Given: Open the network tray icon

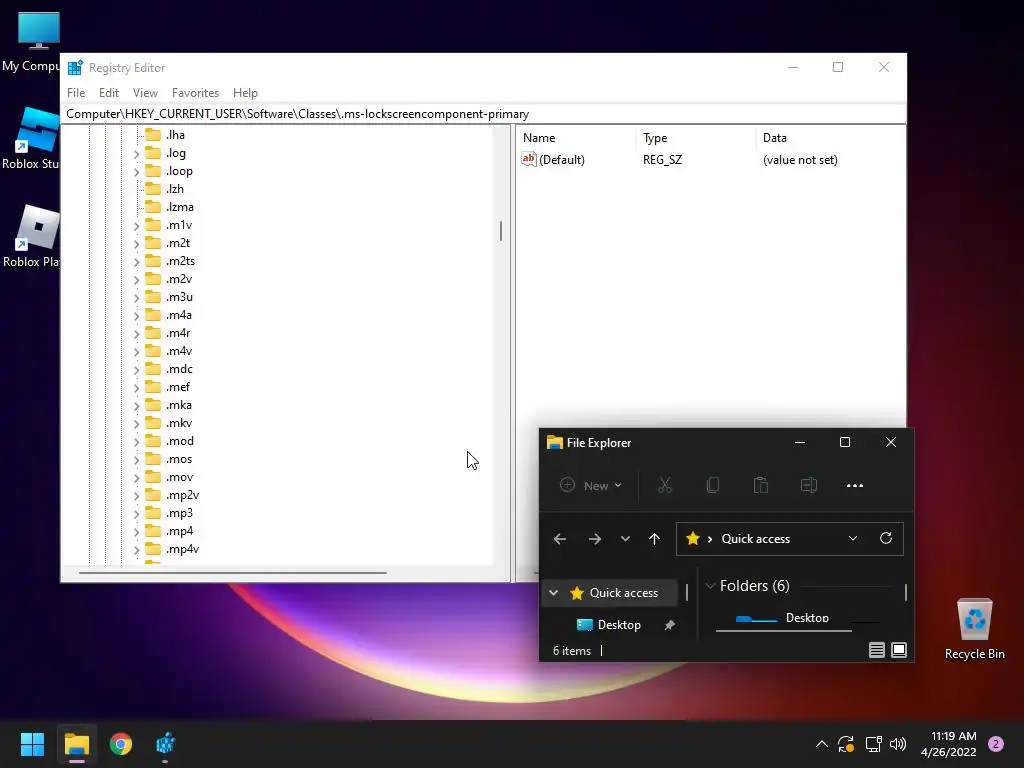Looking at the screenshot, I should point(873,744).
